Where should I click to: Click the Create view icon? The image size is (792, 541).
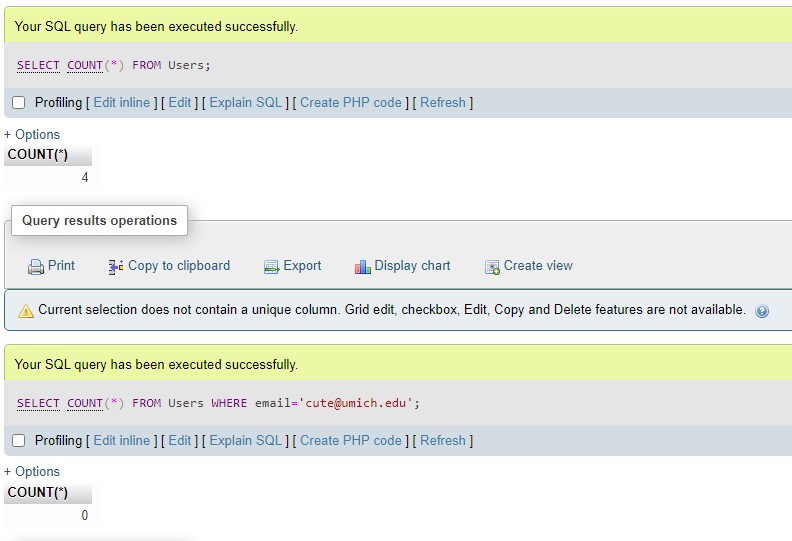click(x=492, y=267)
